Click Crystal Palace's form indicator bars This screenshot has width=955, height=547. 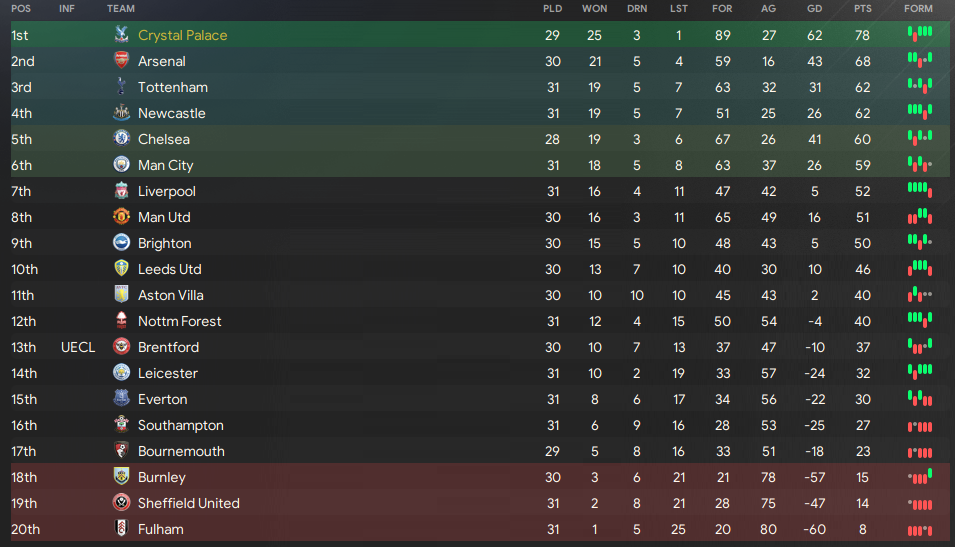tap(919, 35)
